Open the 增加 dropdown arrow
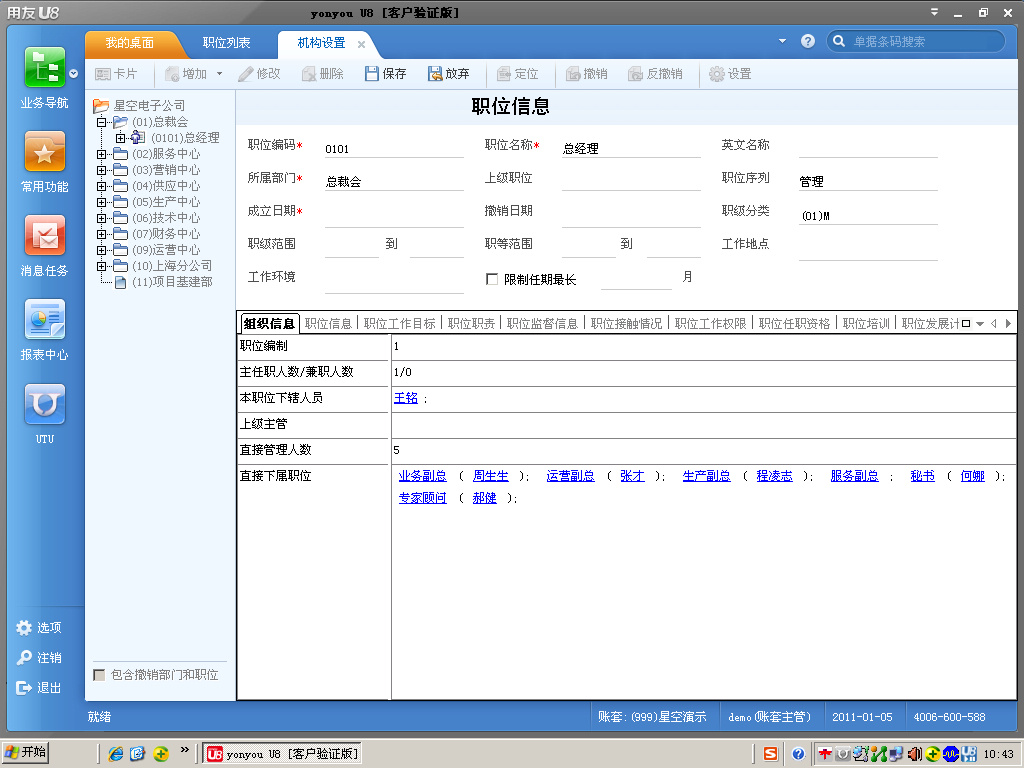Viewport: 1024px width, 768px height. click(x=219, y=74)
